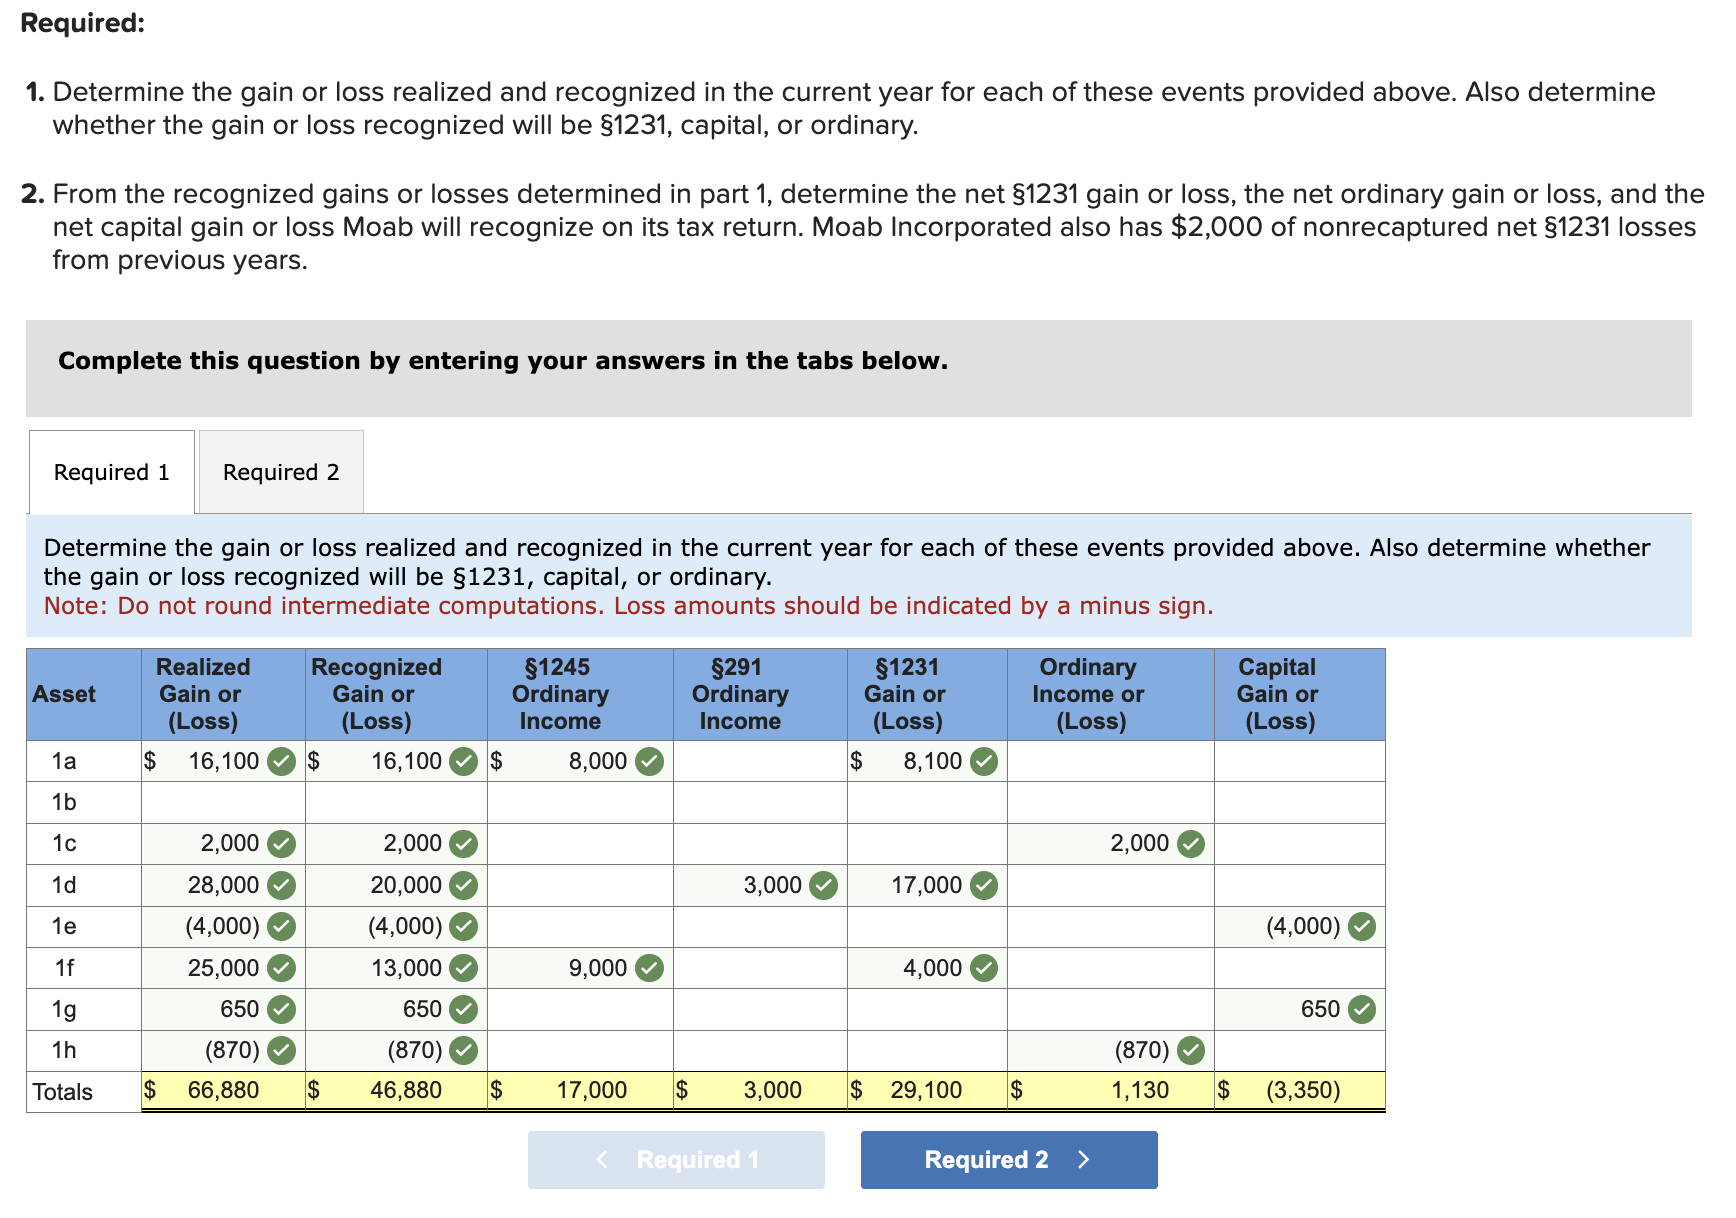Click green checkmark beside 1d Realized 28,000
1736x1218 pixels.
(282, 886)
